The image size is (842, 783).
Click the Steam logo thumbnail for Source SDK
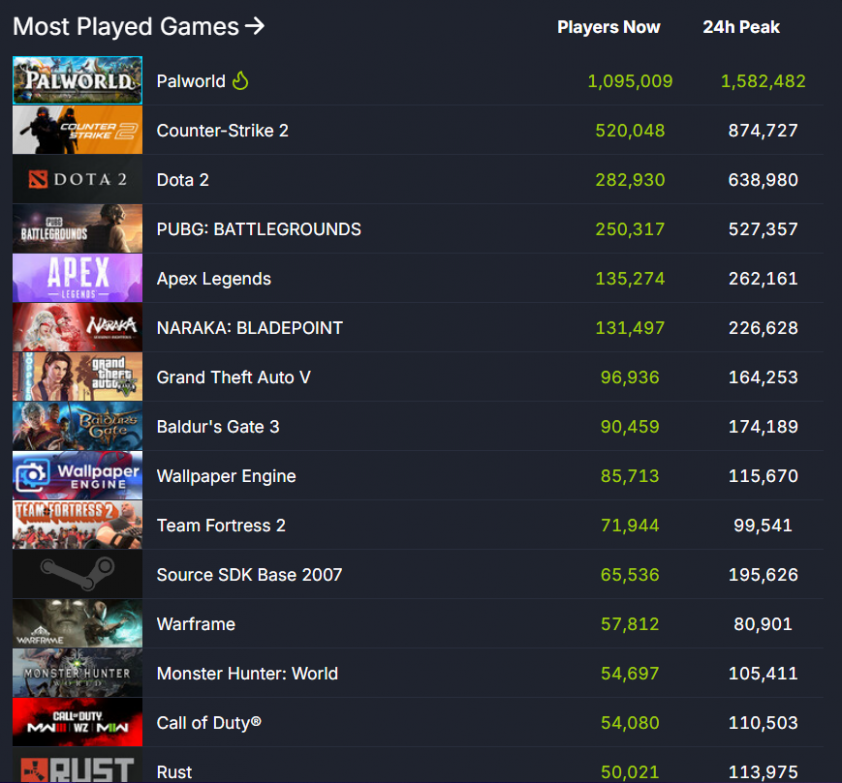(77, 575)
